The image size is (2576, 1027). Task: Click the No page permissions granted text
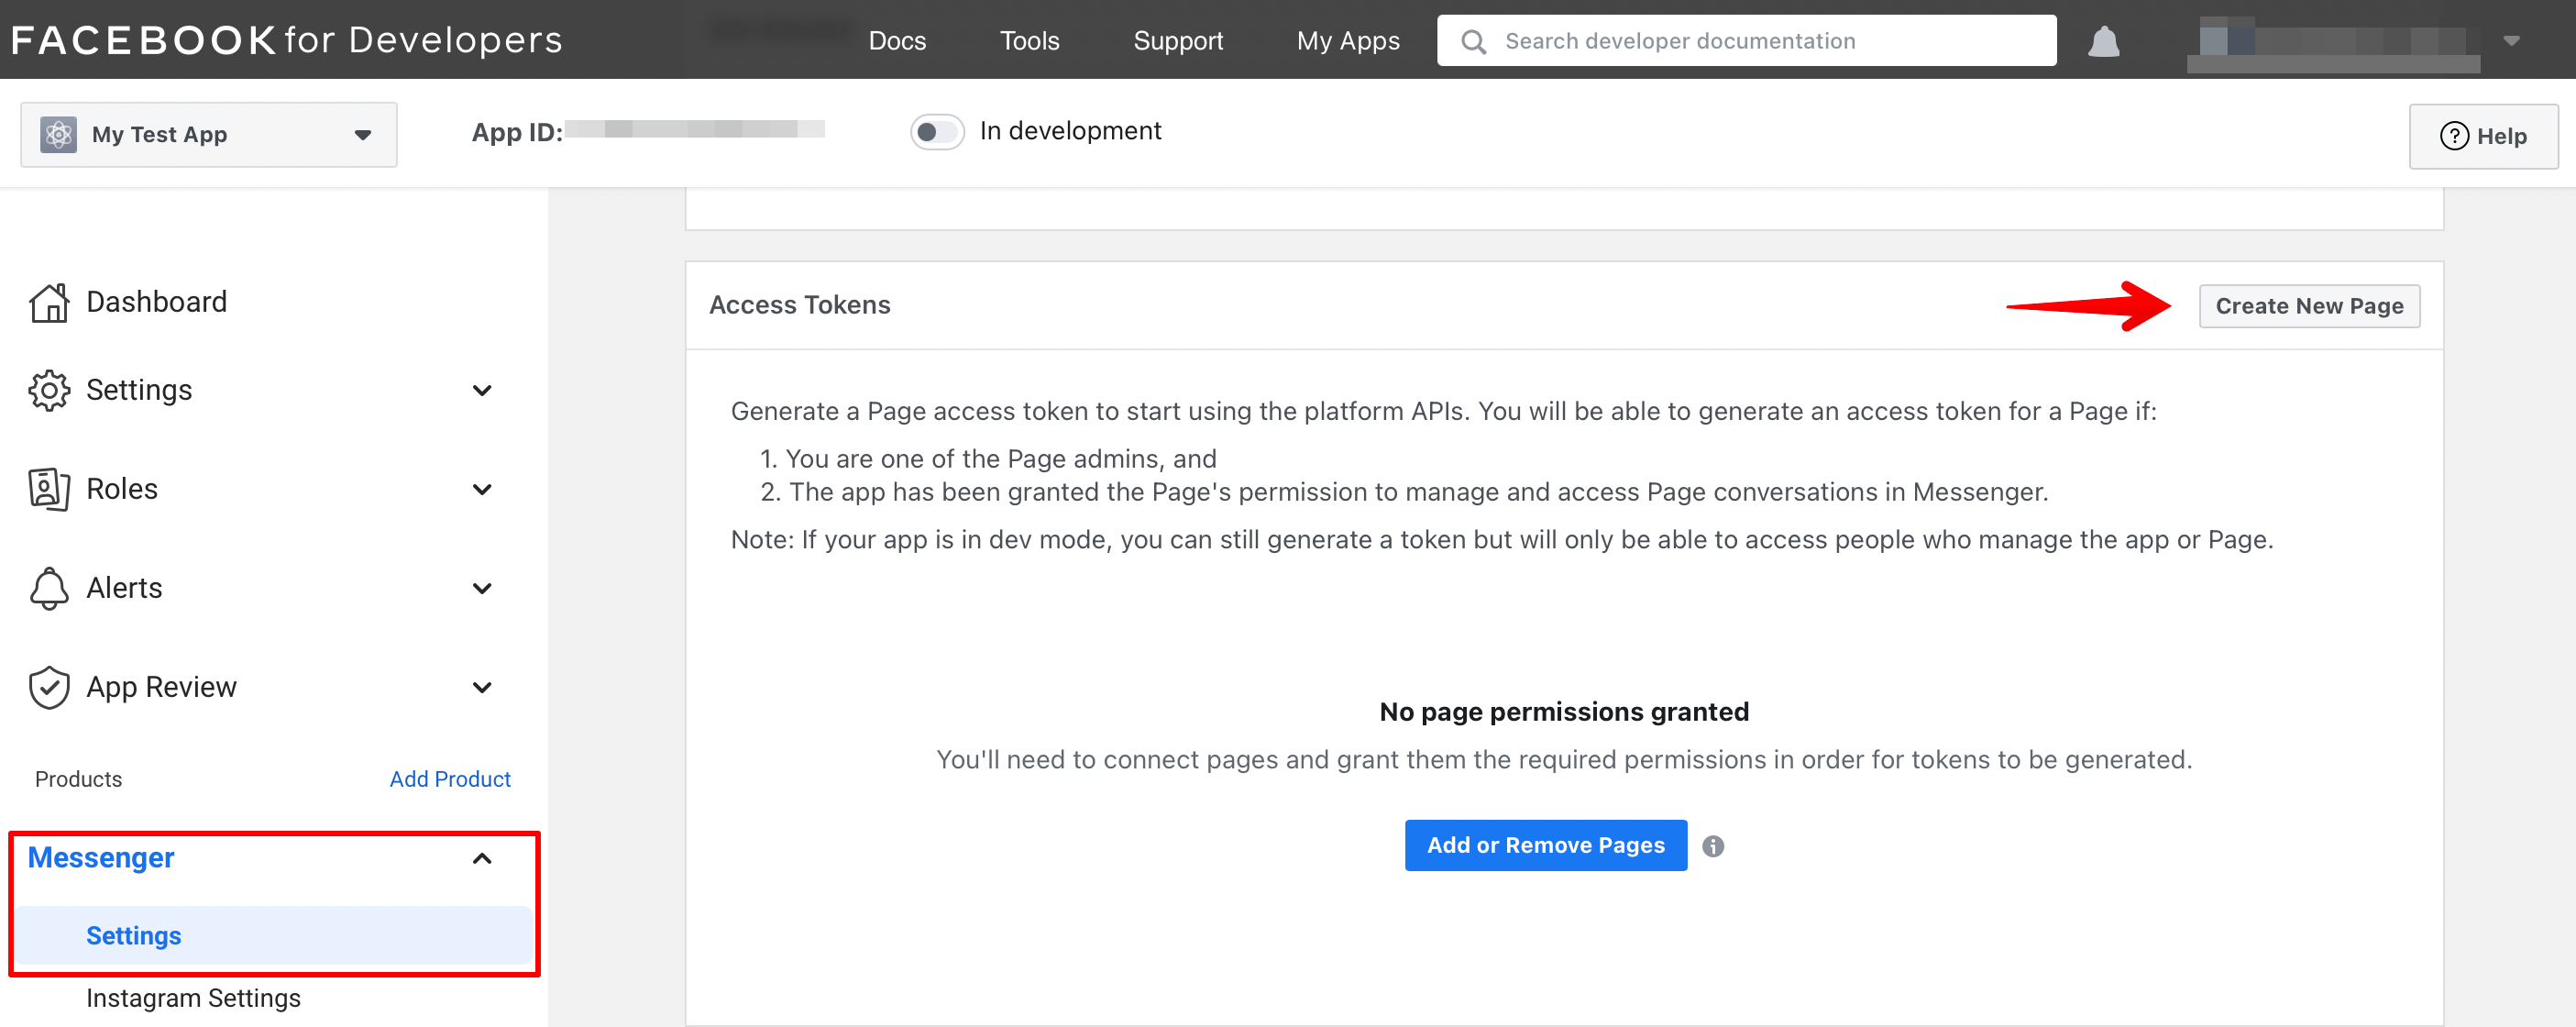[1564, 712]
